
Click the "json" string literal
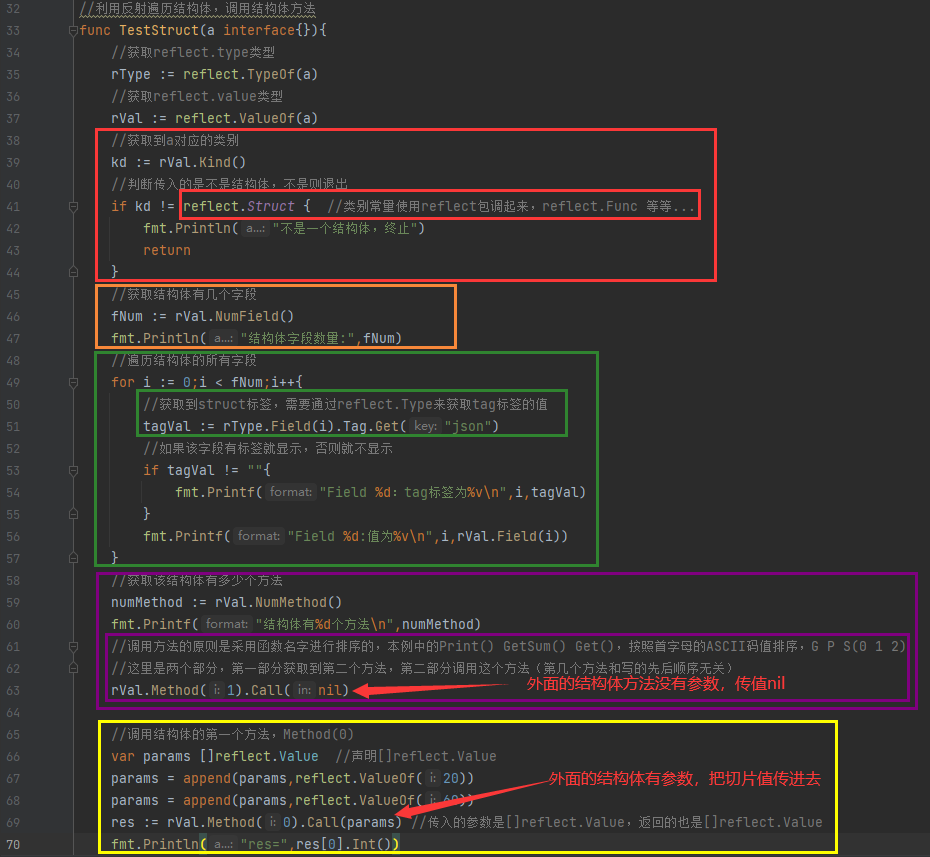point(468,426)
